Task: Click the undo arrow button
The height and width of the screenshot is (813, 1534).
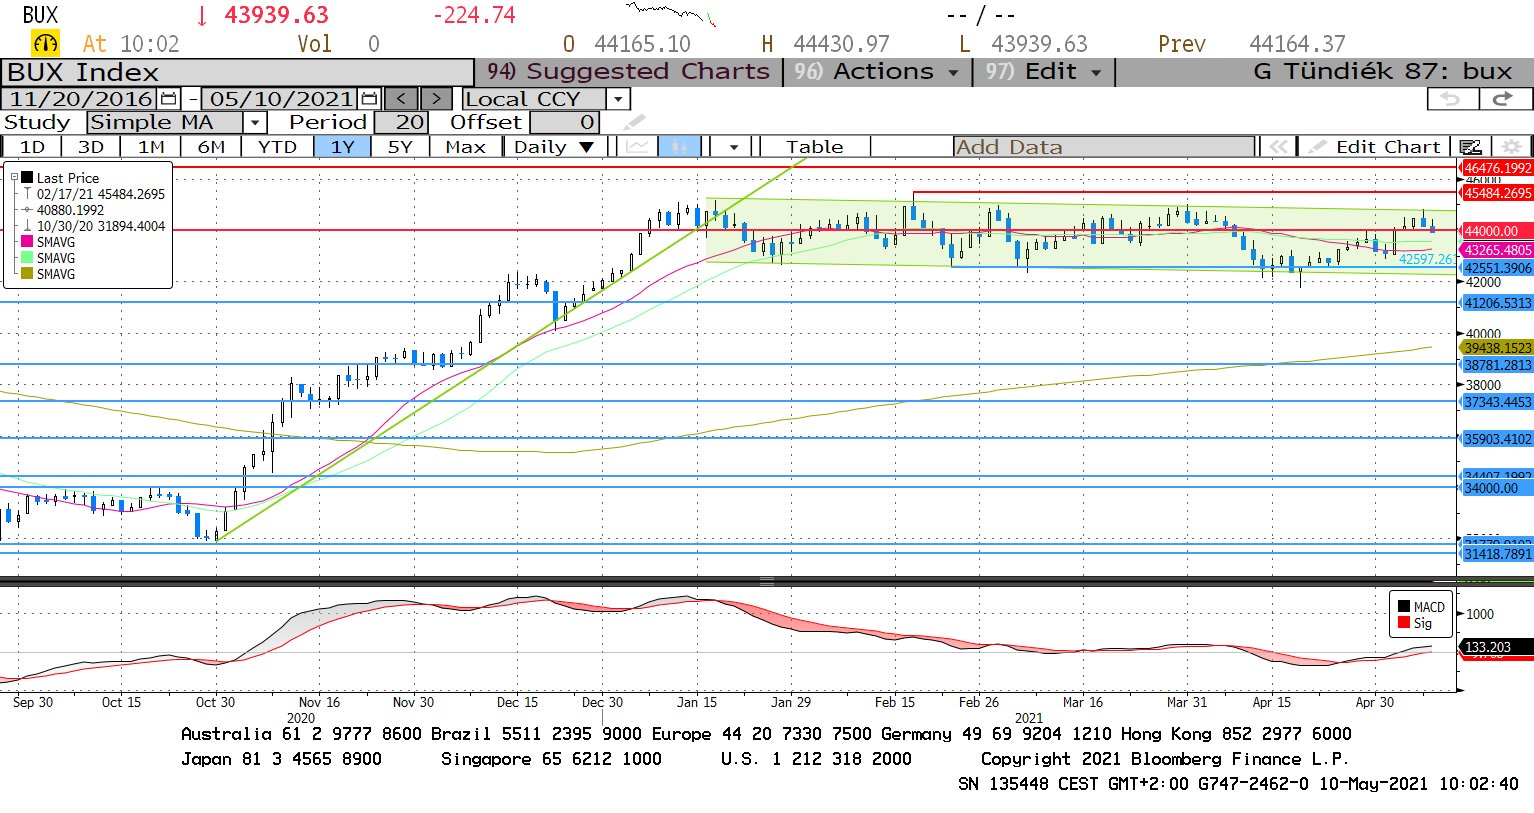Action: (x=1451, y=98)
